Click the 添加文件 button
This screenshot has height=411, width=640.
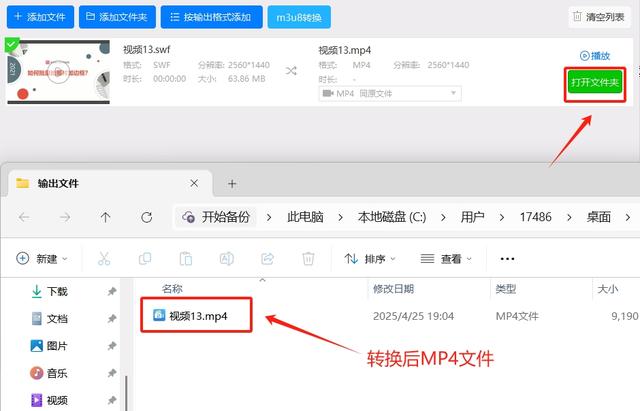pos(40,17)
